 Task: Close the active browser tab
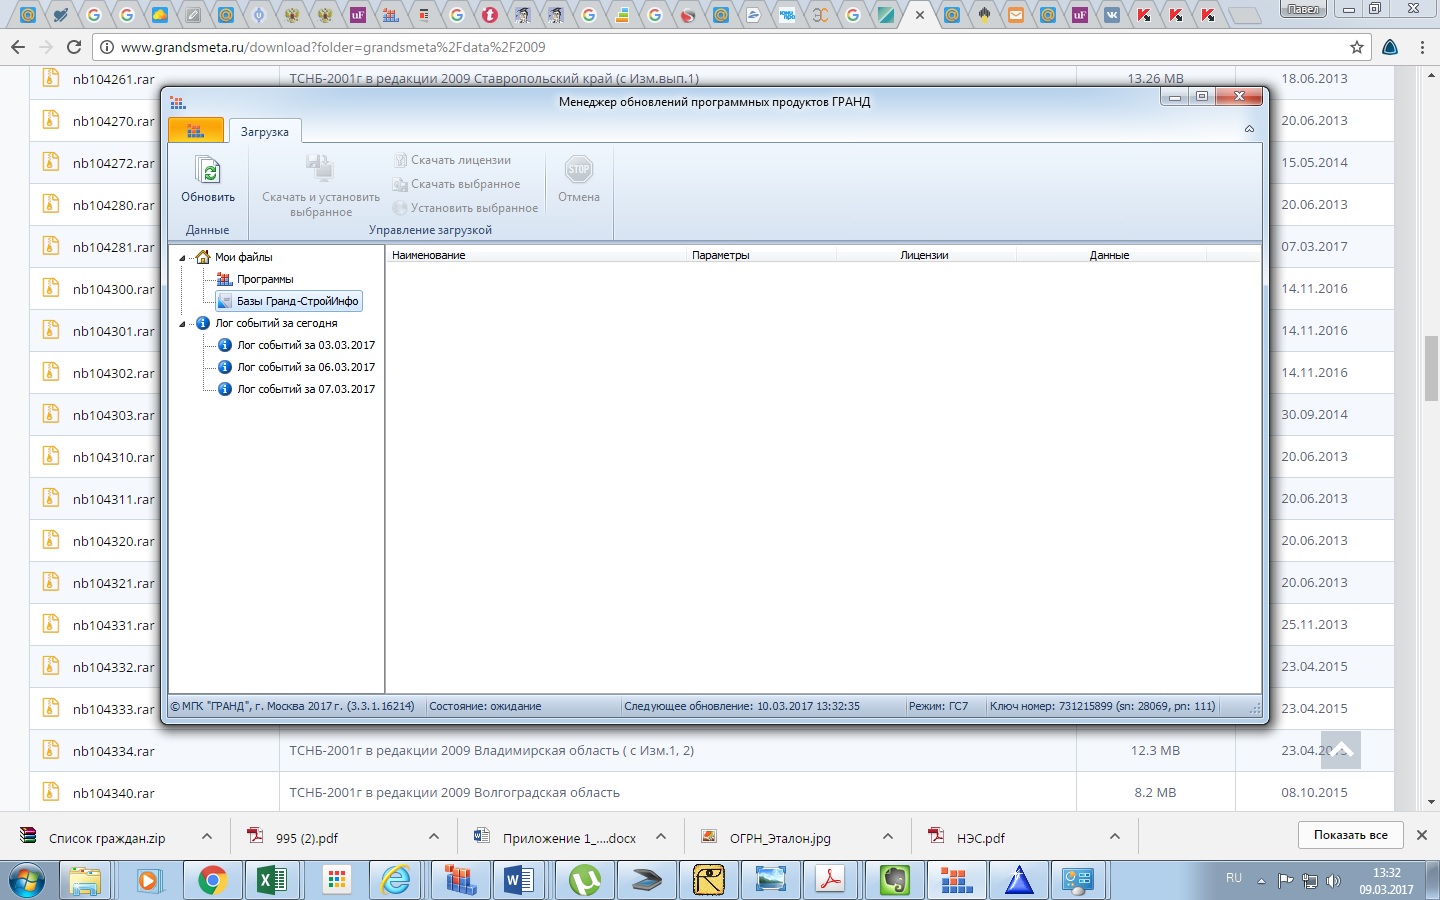[920, 15]
